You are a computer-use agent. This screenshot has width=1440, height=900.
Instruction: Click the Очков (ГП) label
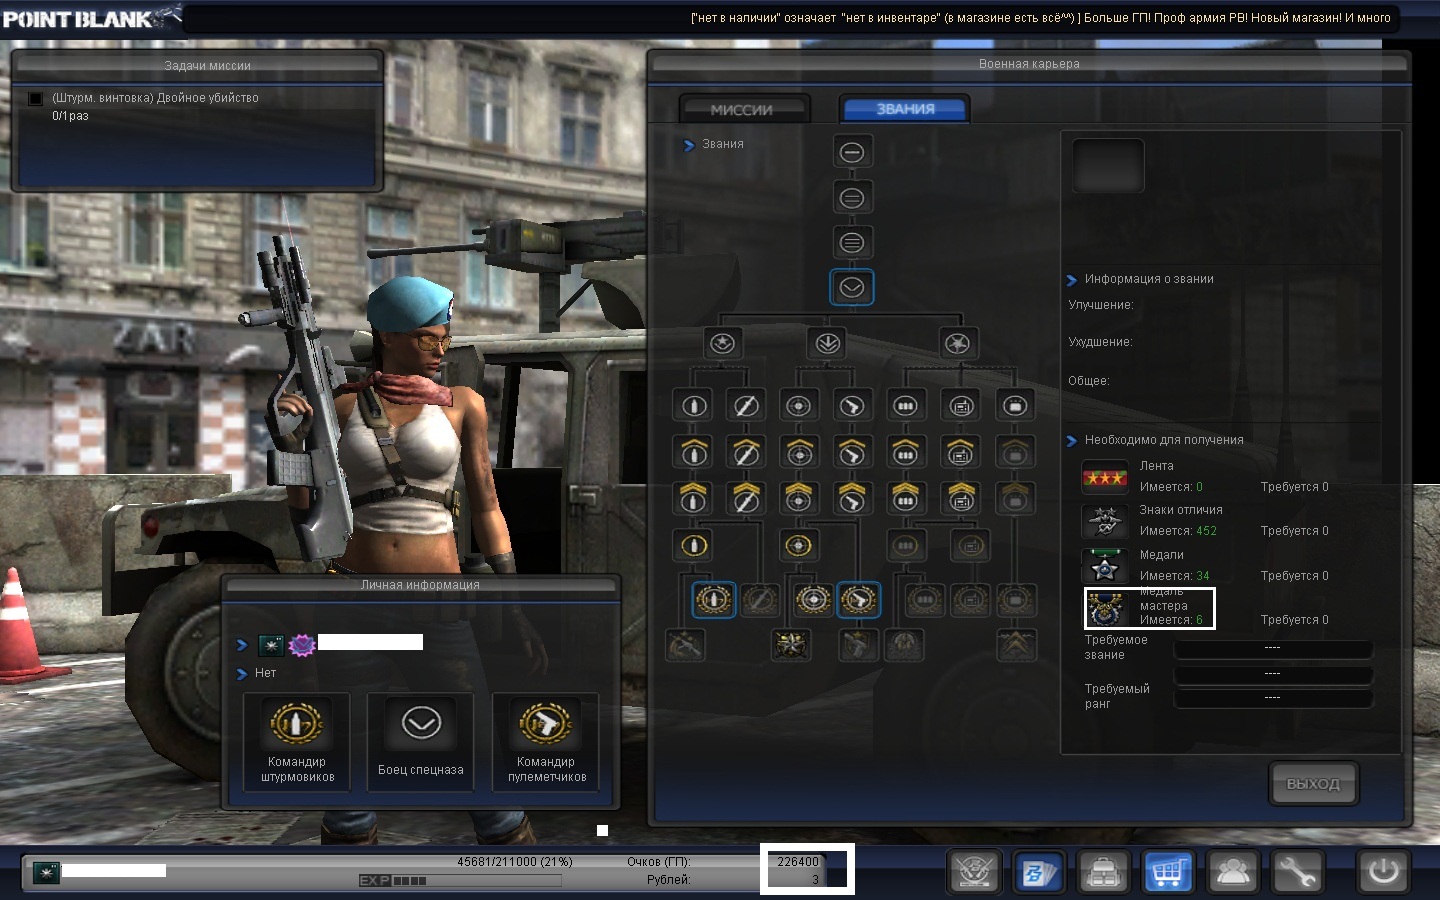pyautogui.click(x=659, y=862)
